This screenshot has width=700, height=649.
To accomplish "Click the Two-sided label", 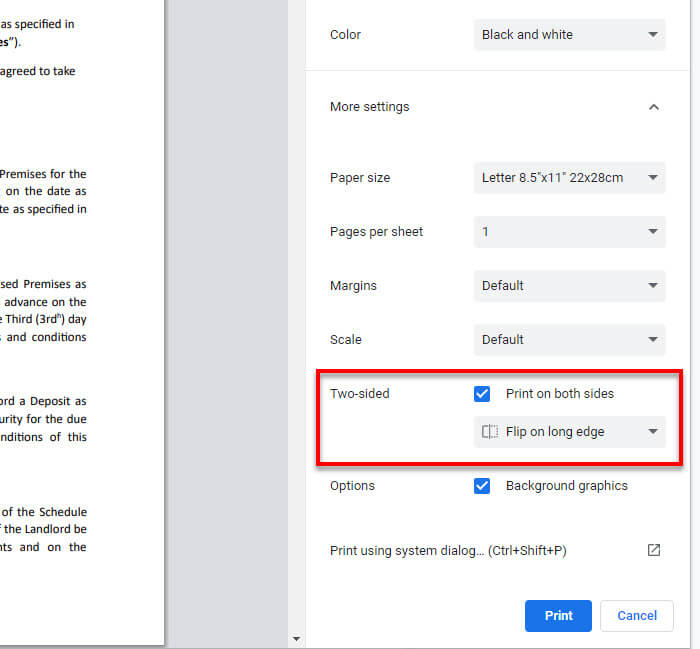I will click(359, 394).
